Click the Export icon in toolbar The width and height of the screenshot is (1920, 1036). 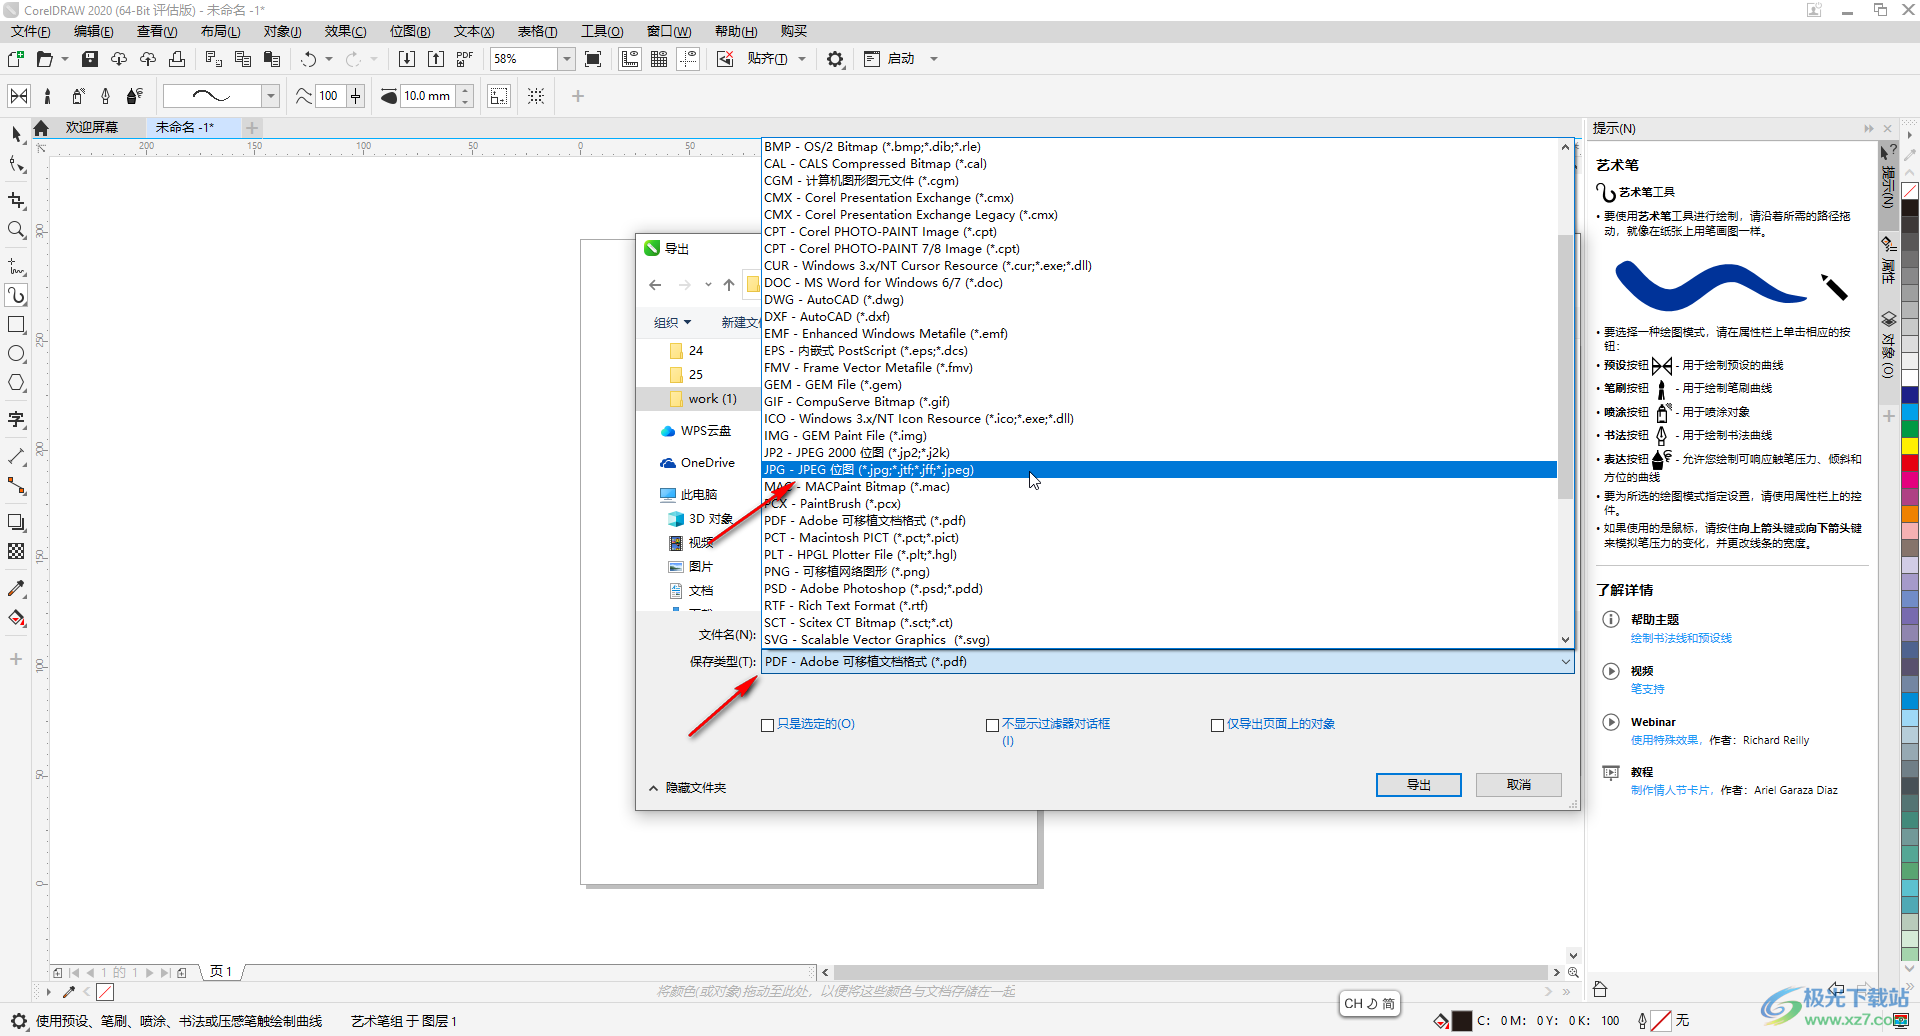click(x=436, y=59)
